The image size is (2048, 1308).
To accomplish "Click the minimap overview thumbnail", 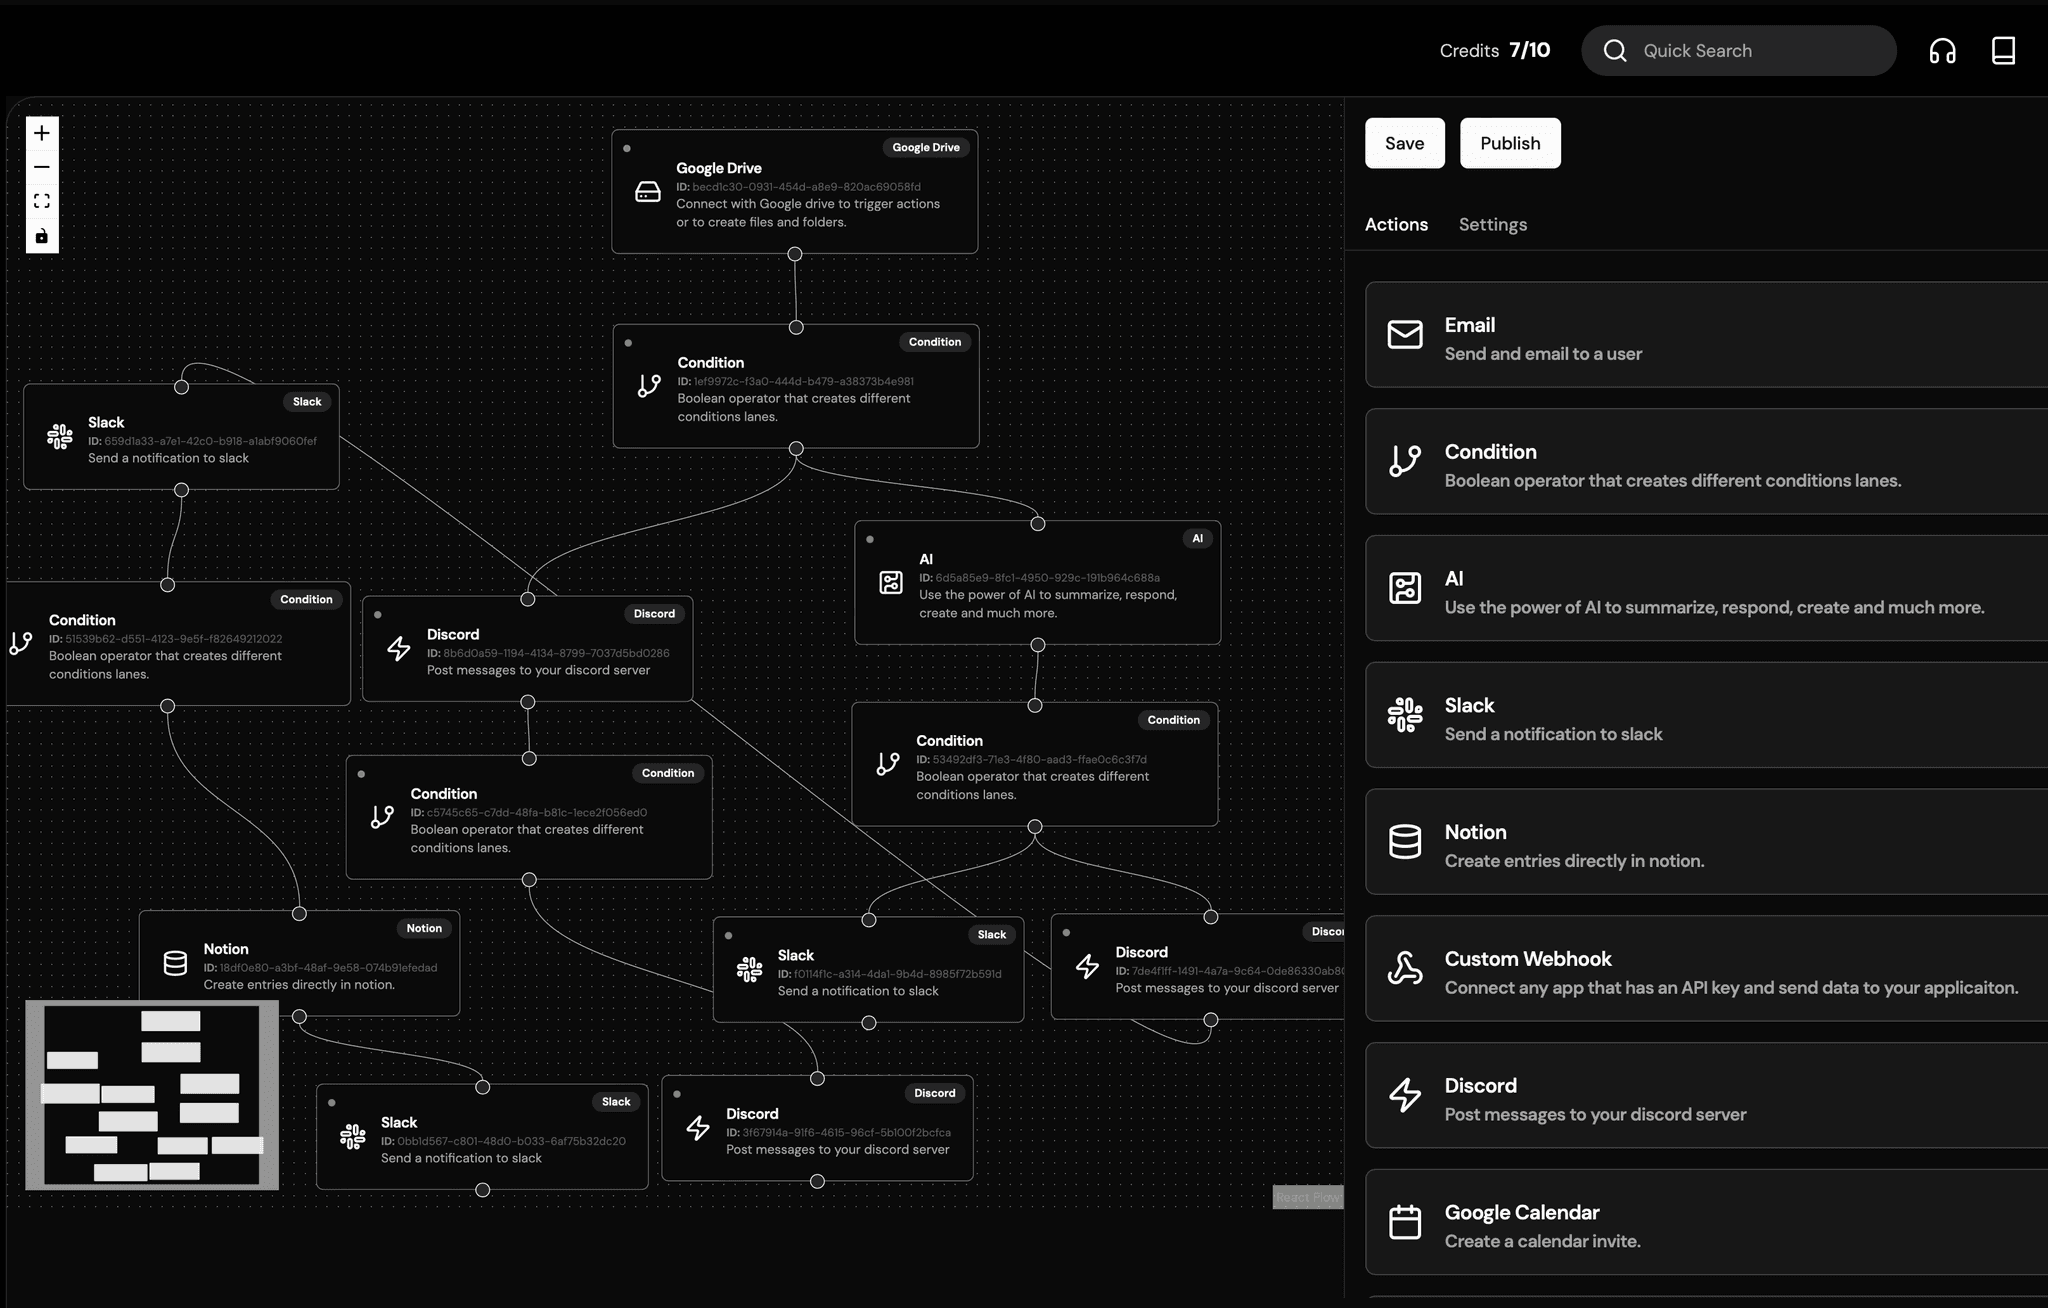I will pos(152,1095).
